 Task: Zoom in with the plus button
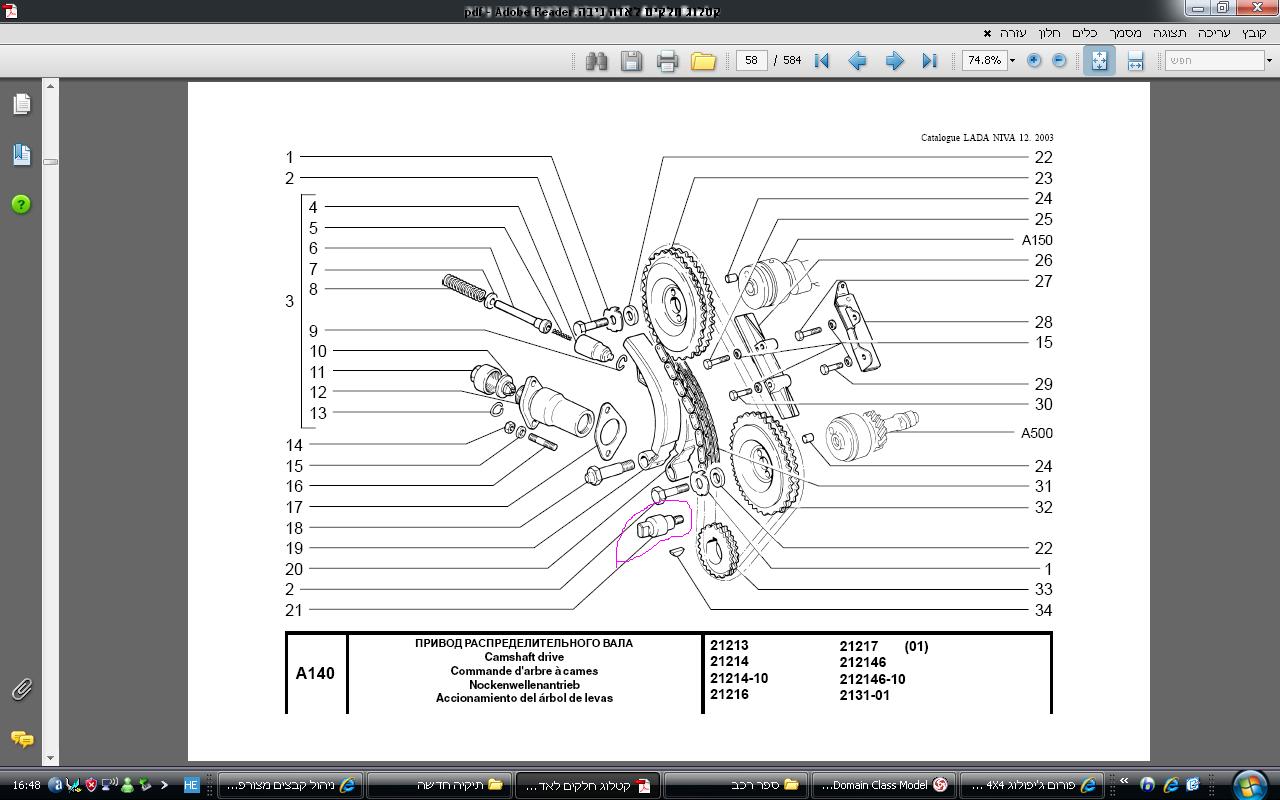[1034, 61]
